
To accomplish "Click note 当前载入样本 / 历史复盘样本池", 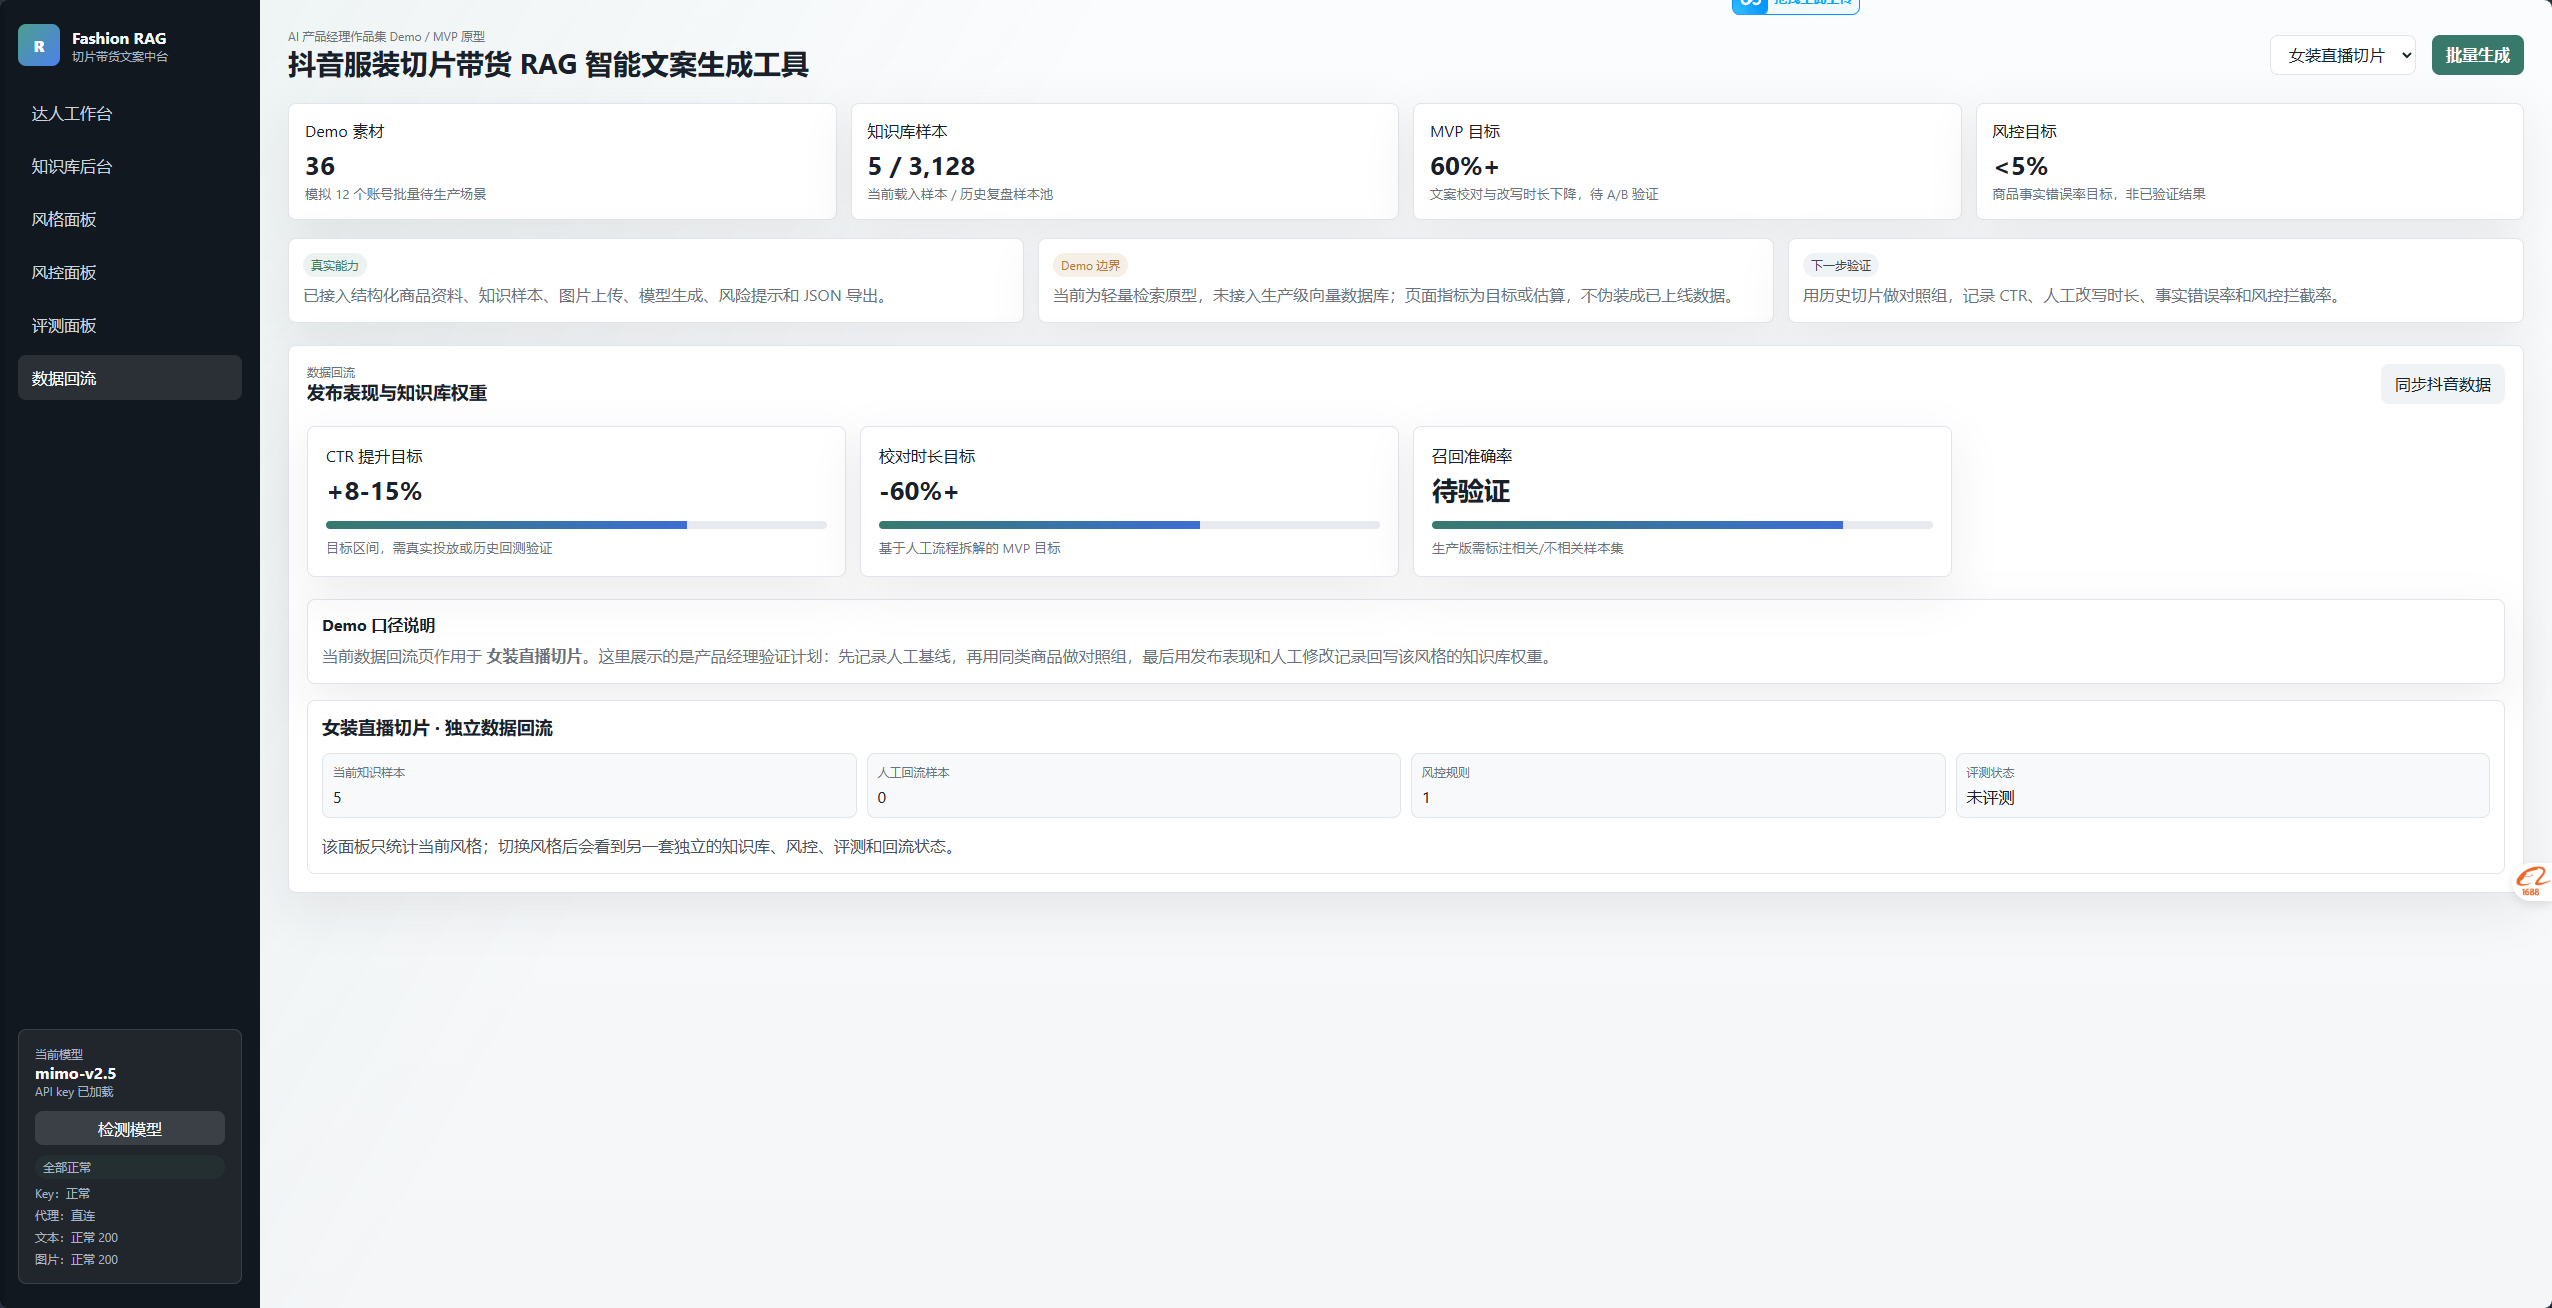I will (960, 194).
